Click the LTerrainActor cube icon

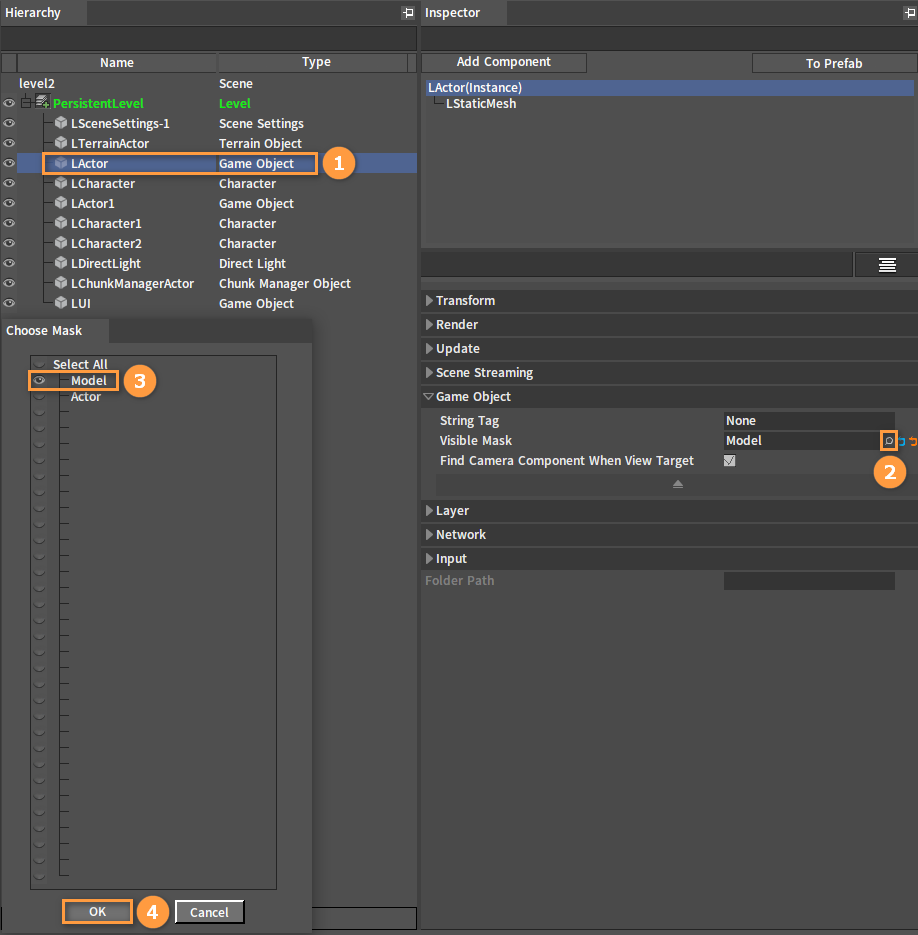click(x=61, y=143)
